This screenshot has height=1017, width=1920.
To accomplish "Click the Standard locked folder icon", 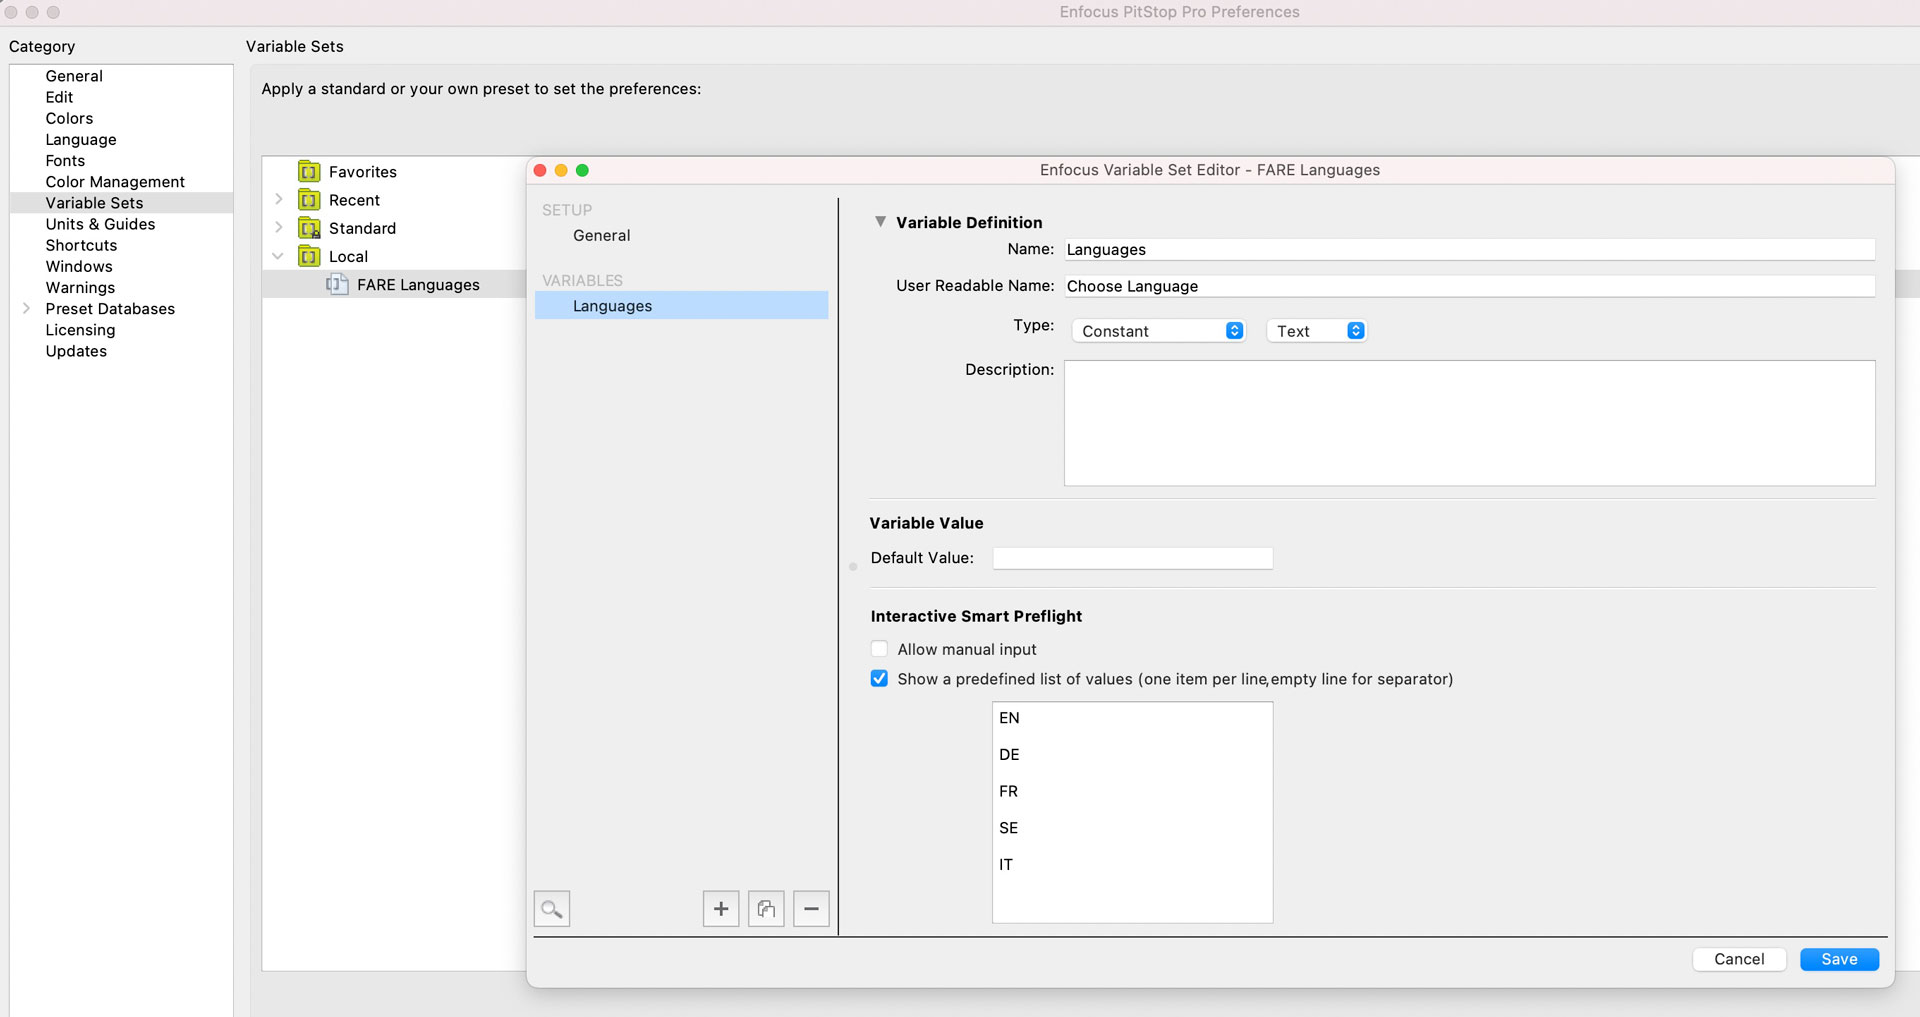I will 310,228.
